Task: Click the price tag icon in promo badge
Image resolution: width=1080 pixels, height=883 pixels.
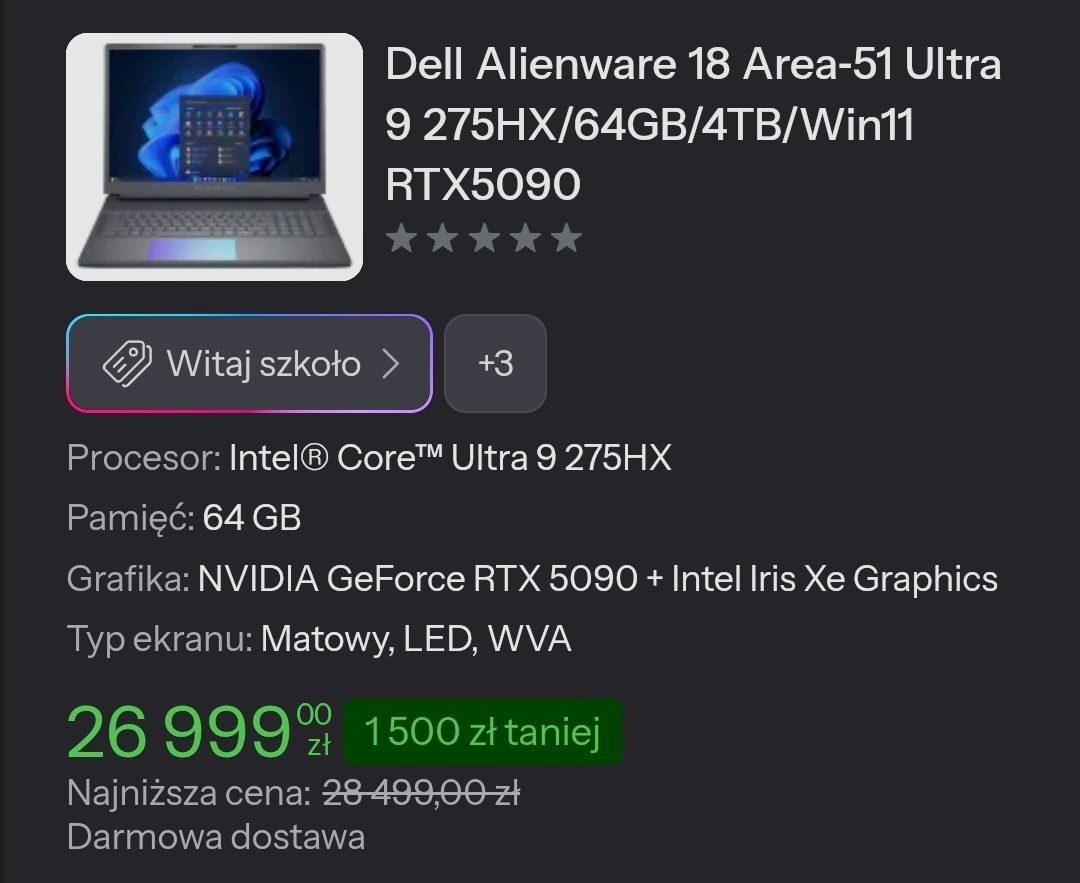Action: pyautogui.click(x=127, y=363)
